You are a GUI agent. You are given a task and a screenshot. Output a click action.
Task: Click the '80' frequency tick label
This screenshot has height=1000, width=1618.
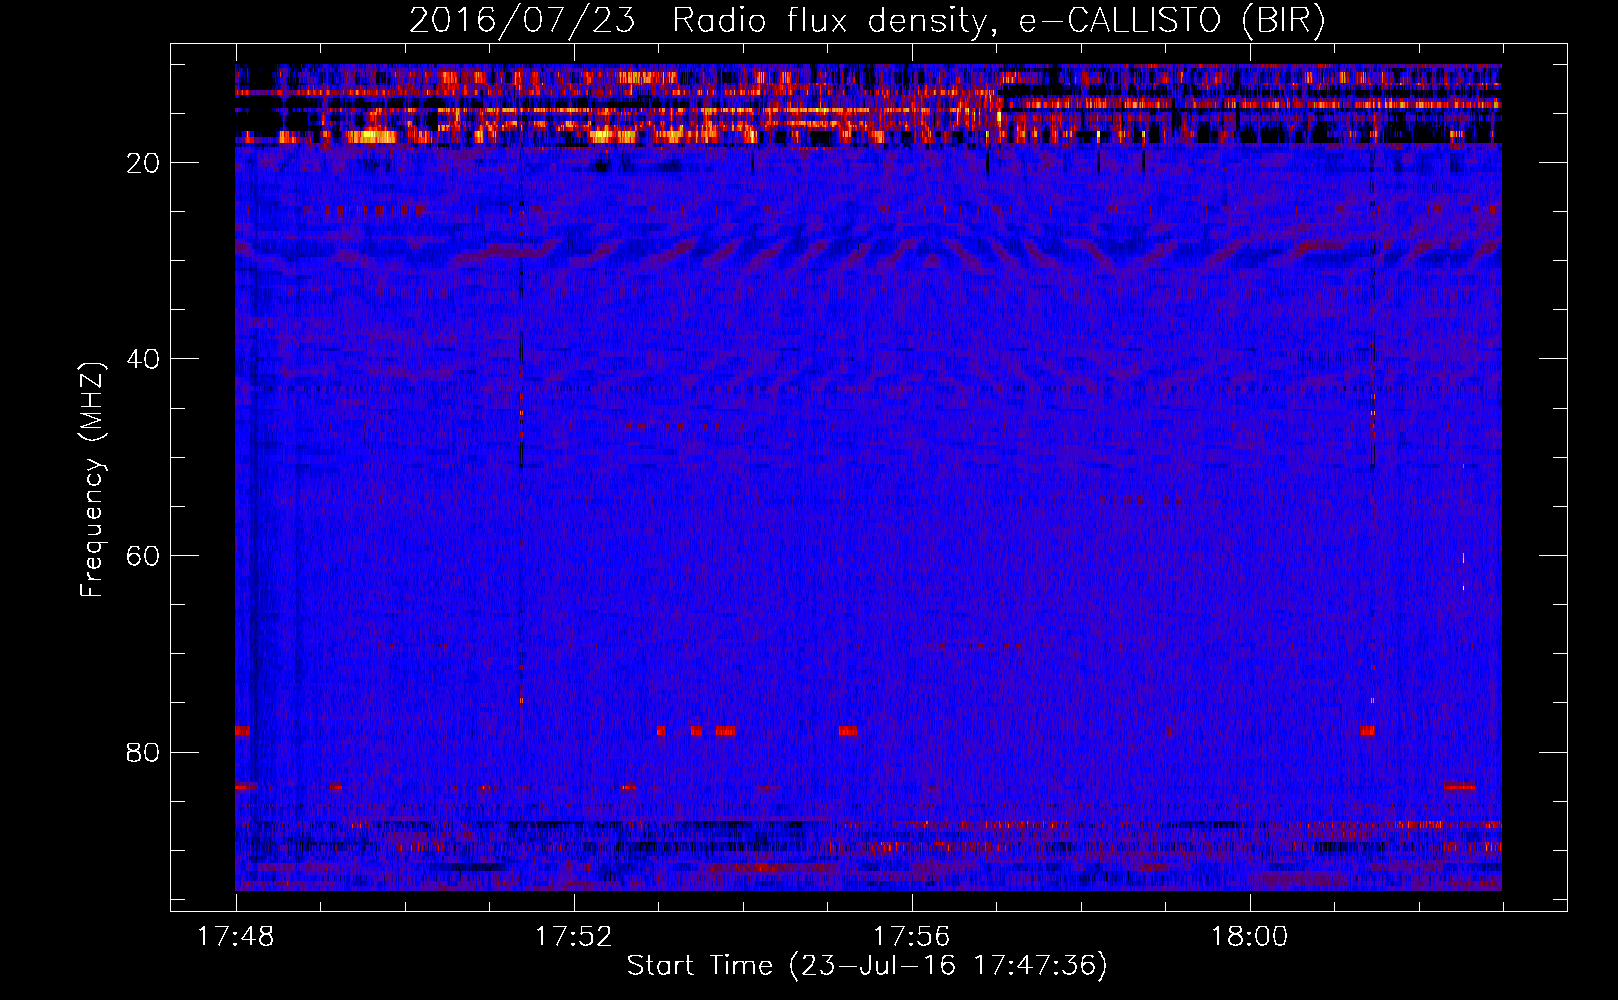pyautogui.click(x=144, y=752)
